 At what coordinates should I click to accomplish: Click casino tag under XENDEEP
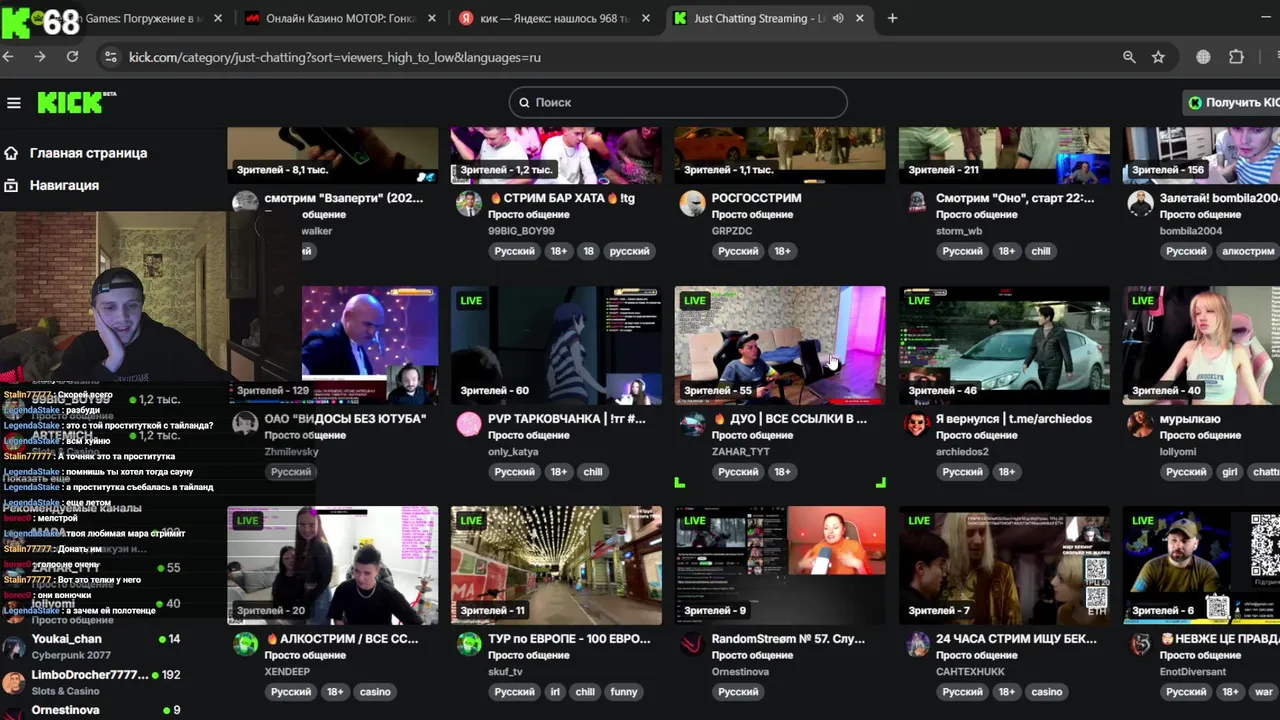[375, 691]
